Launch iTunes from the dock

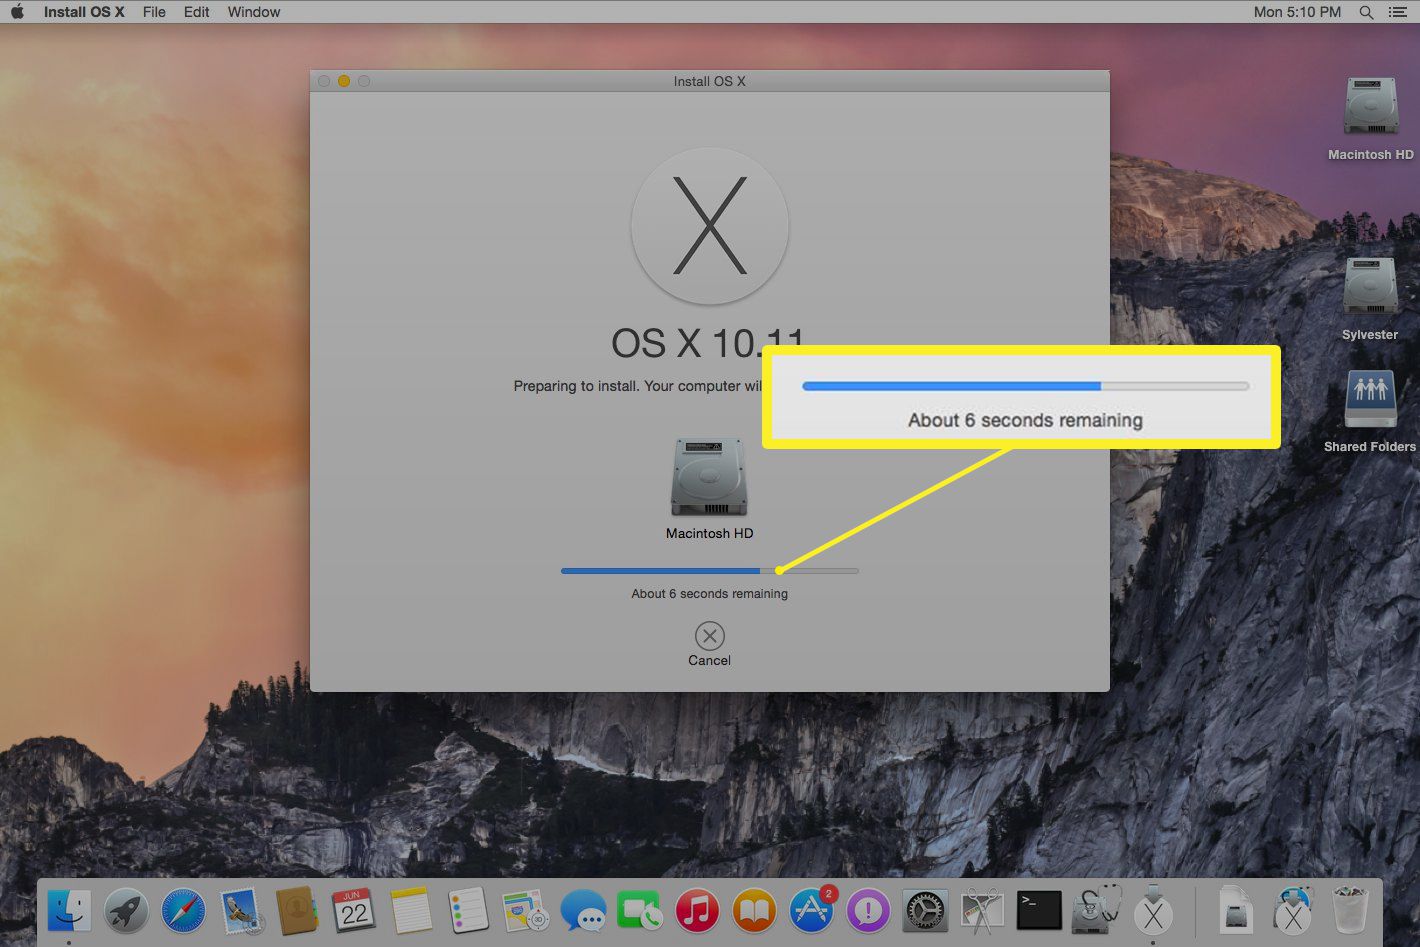pyautogui.click(x=697, y=911)
